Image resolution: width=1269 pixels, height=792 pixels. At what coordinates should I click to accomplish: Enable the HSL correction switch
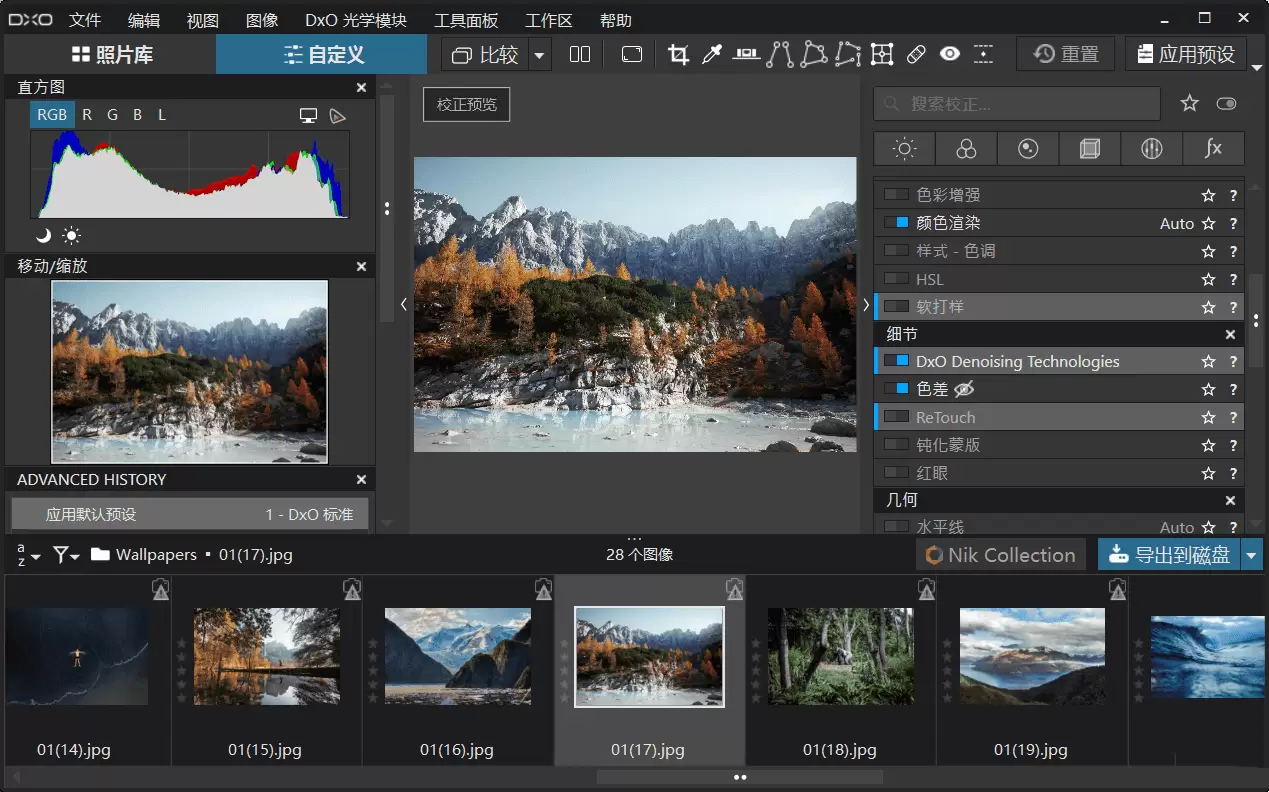click(897, 279)
